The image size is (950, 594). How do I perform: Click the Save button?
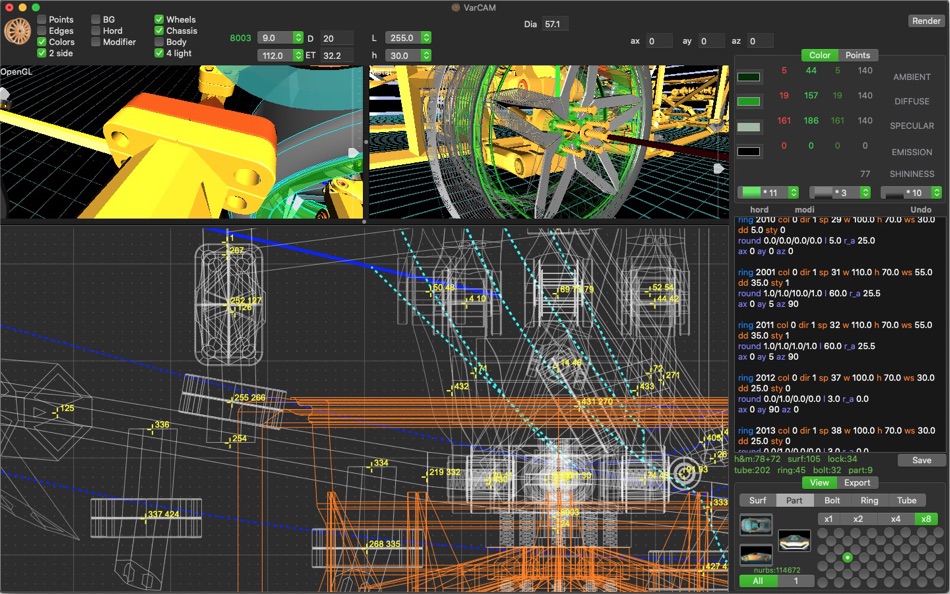pyautogui.click(x=922, y=461)
